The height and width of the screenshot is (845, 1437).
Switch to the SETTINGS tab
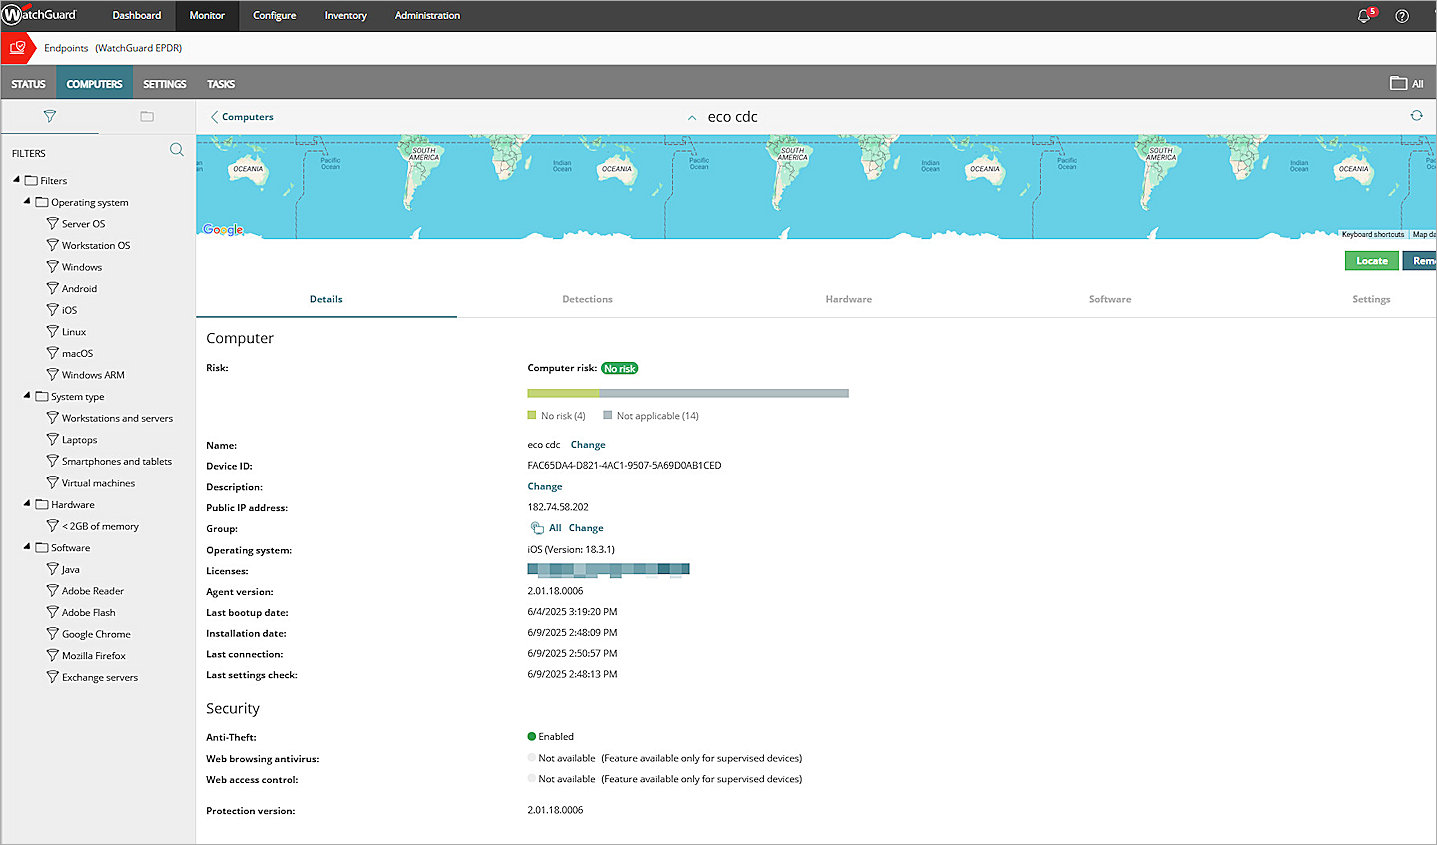tap(164, 84)
